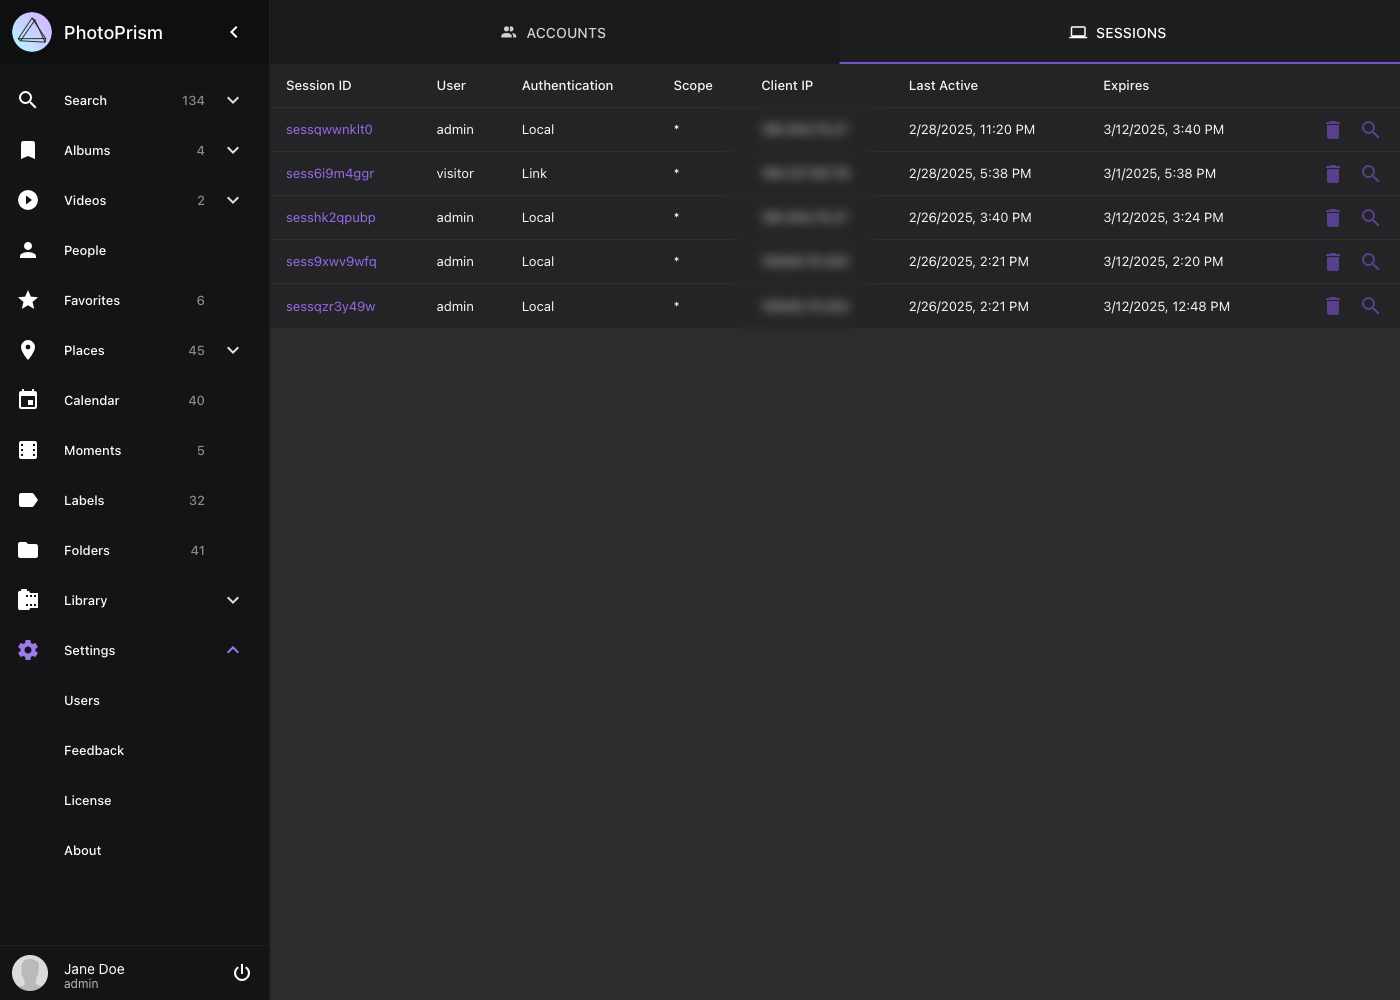Click the Jane Doe avatar thumbnail

pos(29,972)
